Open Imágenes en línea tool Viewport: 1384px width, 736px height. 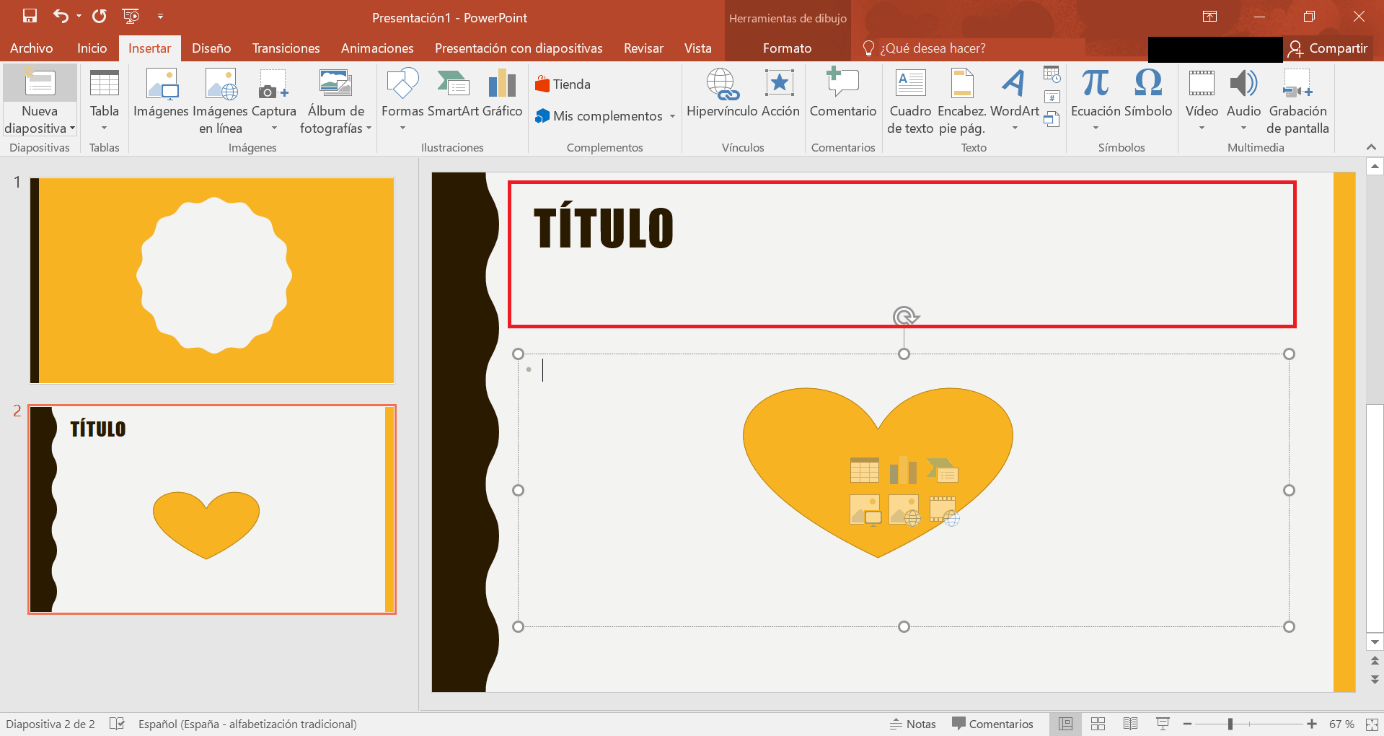point(220,101)
